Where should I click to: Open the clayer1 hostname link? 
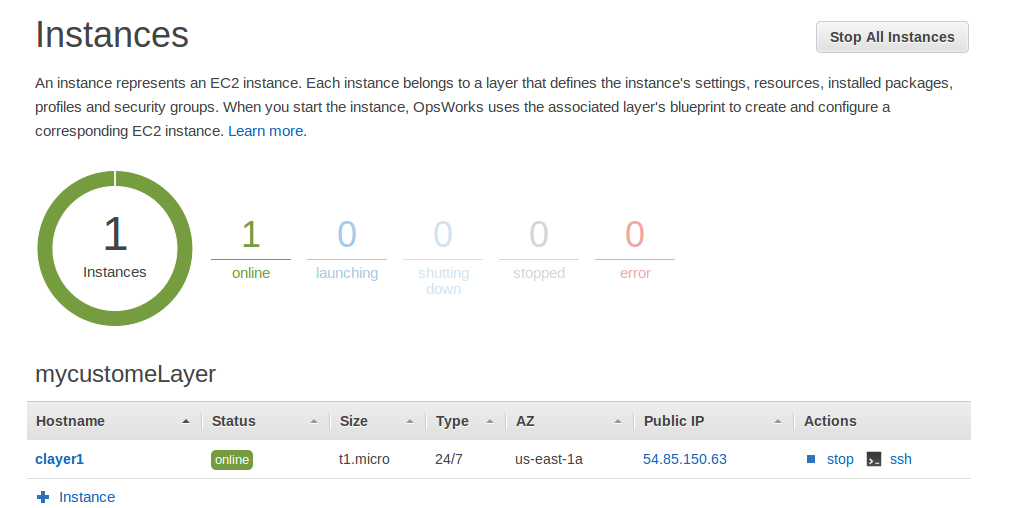tap(59, 460)
